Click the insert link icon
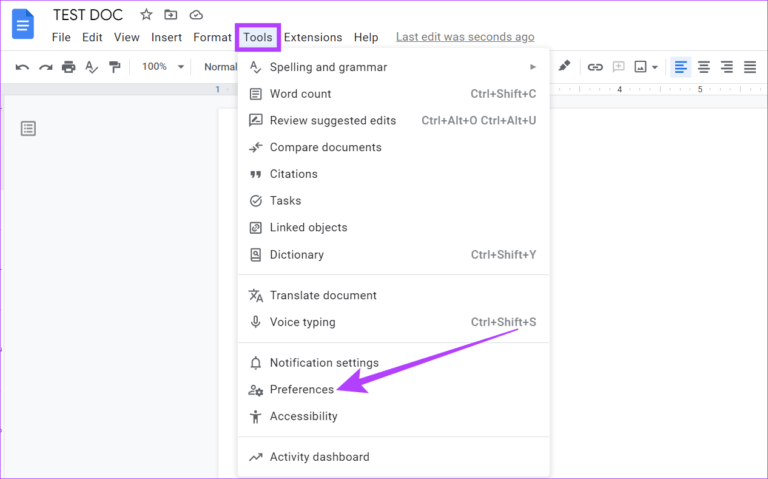 [595, 67]
